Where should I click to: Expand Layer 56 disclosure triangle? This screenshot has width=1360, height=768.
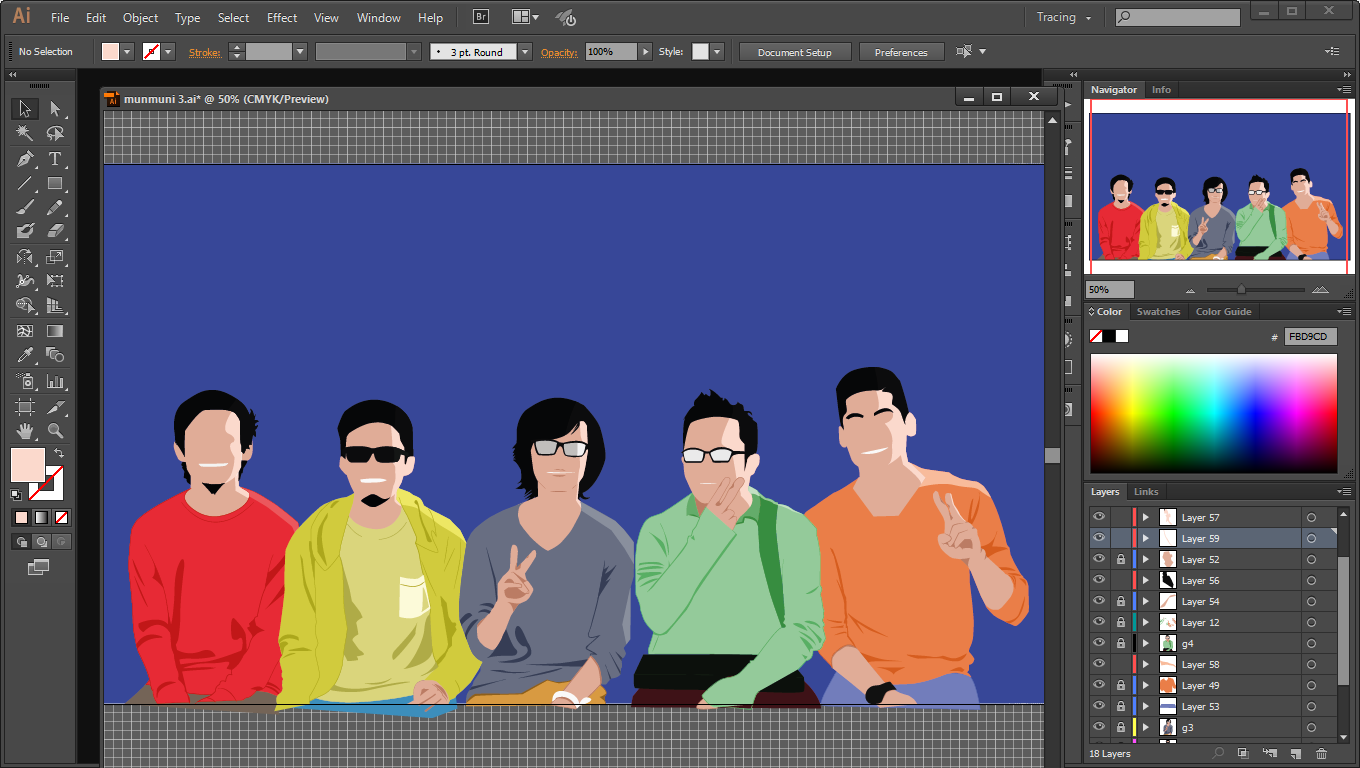pos(1146,580)
